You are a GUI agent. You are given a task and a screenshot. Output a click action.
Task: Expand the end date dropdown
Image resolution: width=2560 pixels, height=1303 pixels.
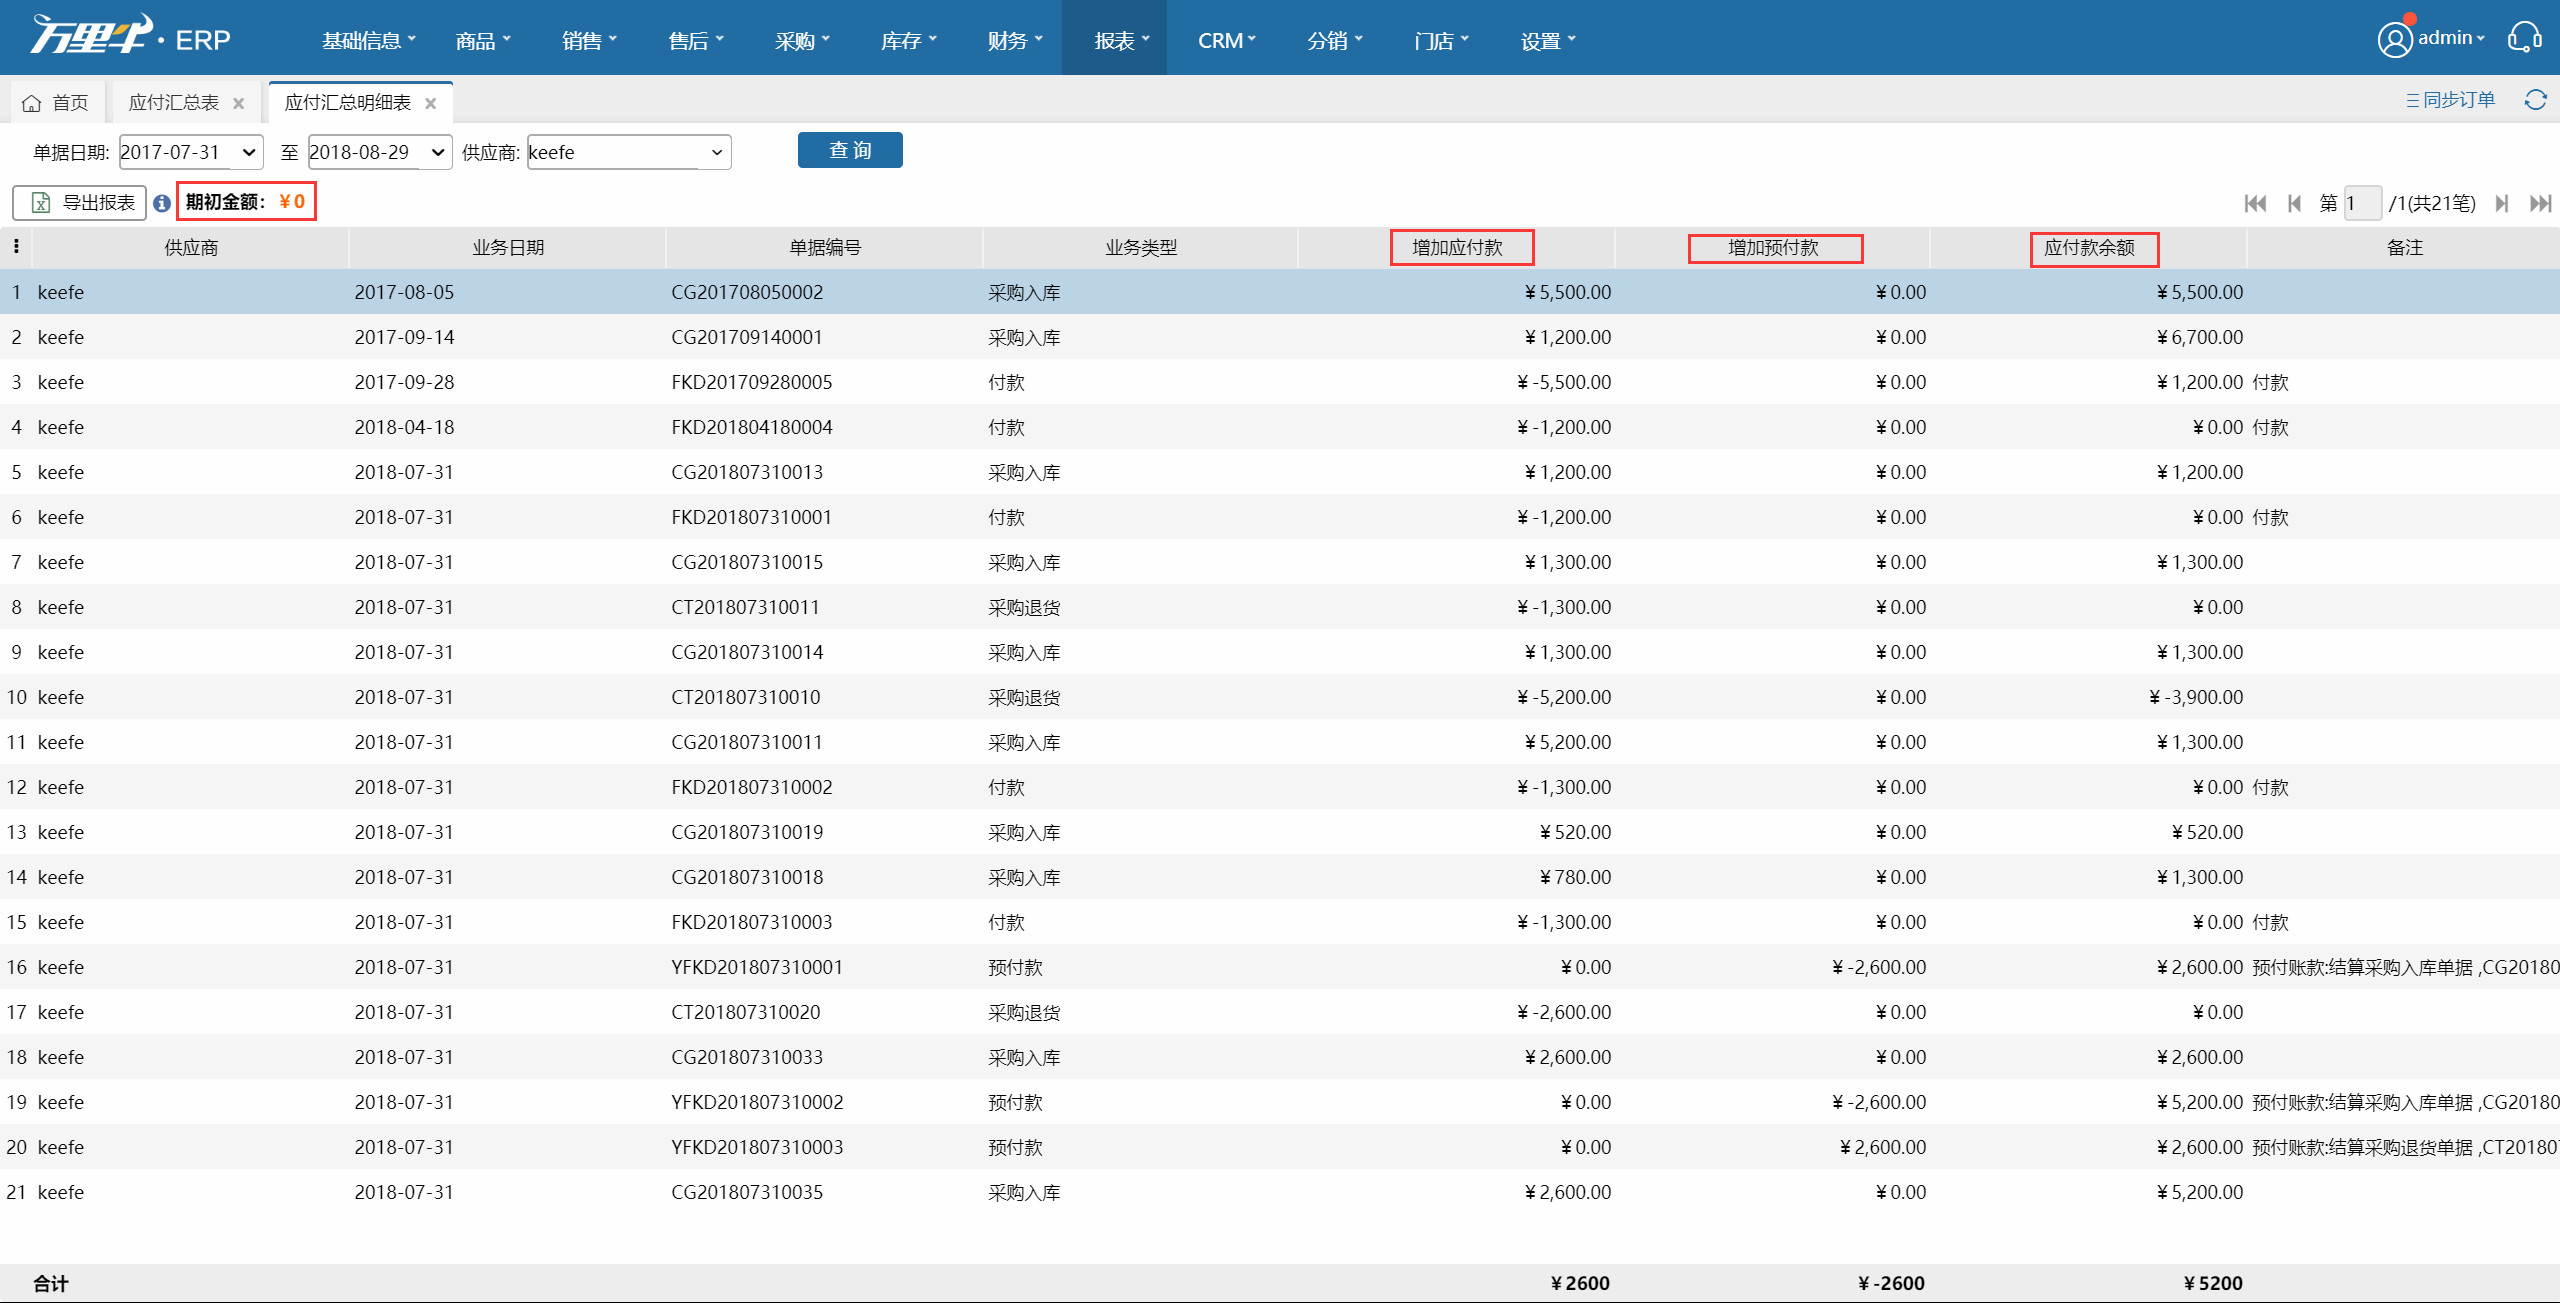[x=437, y=152]
